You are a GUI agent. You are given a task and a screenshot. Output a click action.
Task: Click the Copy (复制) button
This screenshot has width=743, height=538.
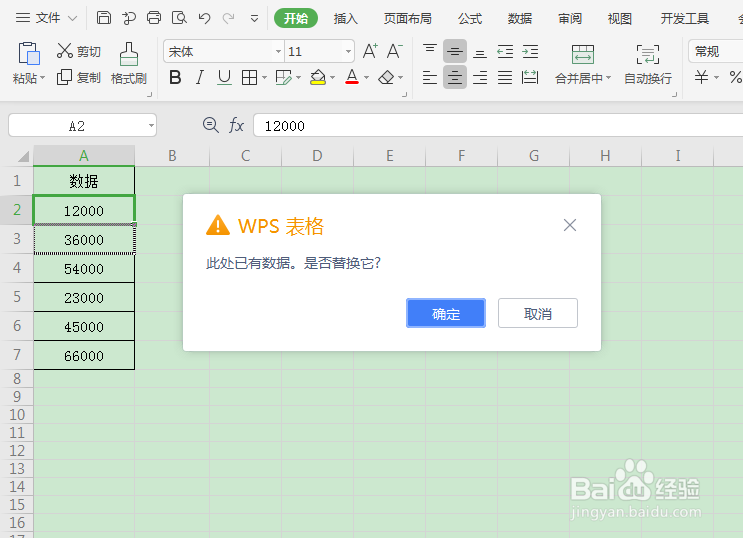(79, 77)
